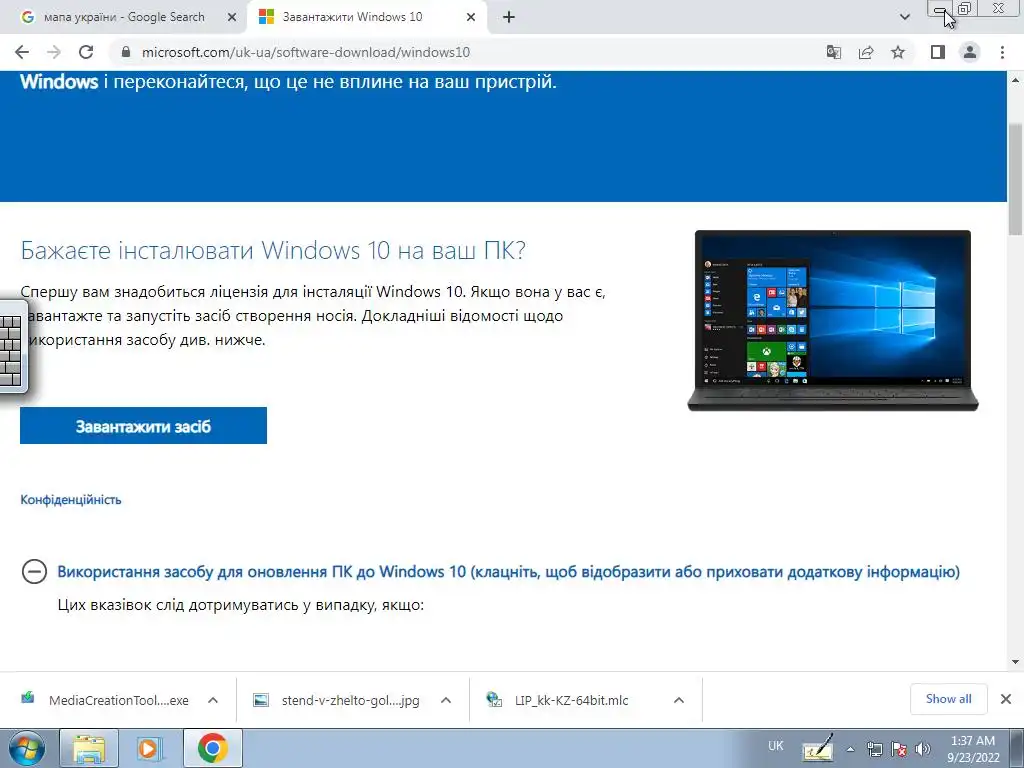Switch to the мапа україни Google Search tab

tap(124, 18)
